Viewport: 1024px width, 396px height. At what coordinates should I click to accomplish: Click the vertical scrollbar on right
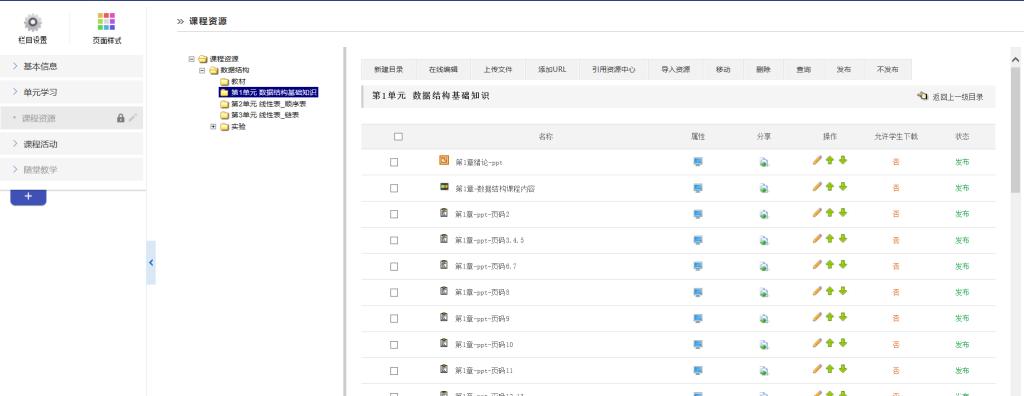(x=1016, y=118)
